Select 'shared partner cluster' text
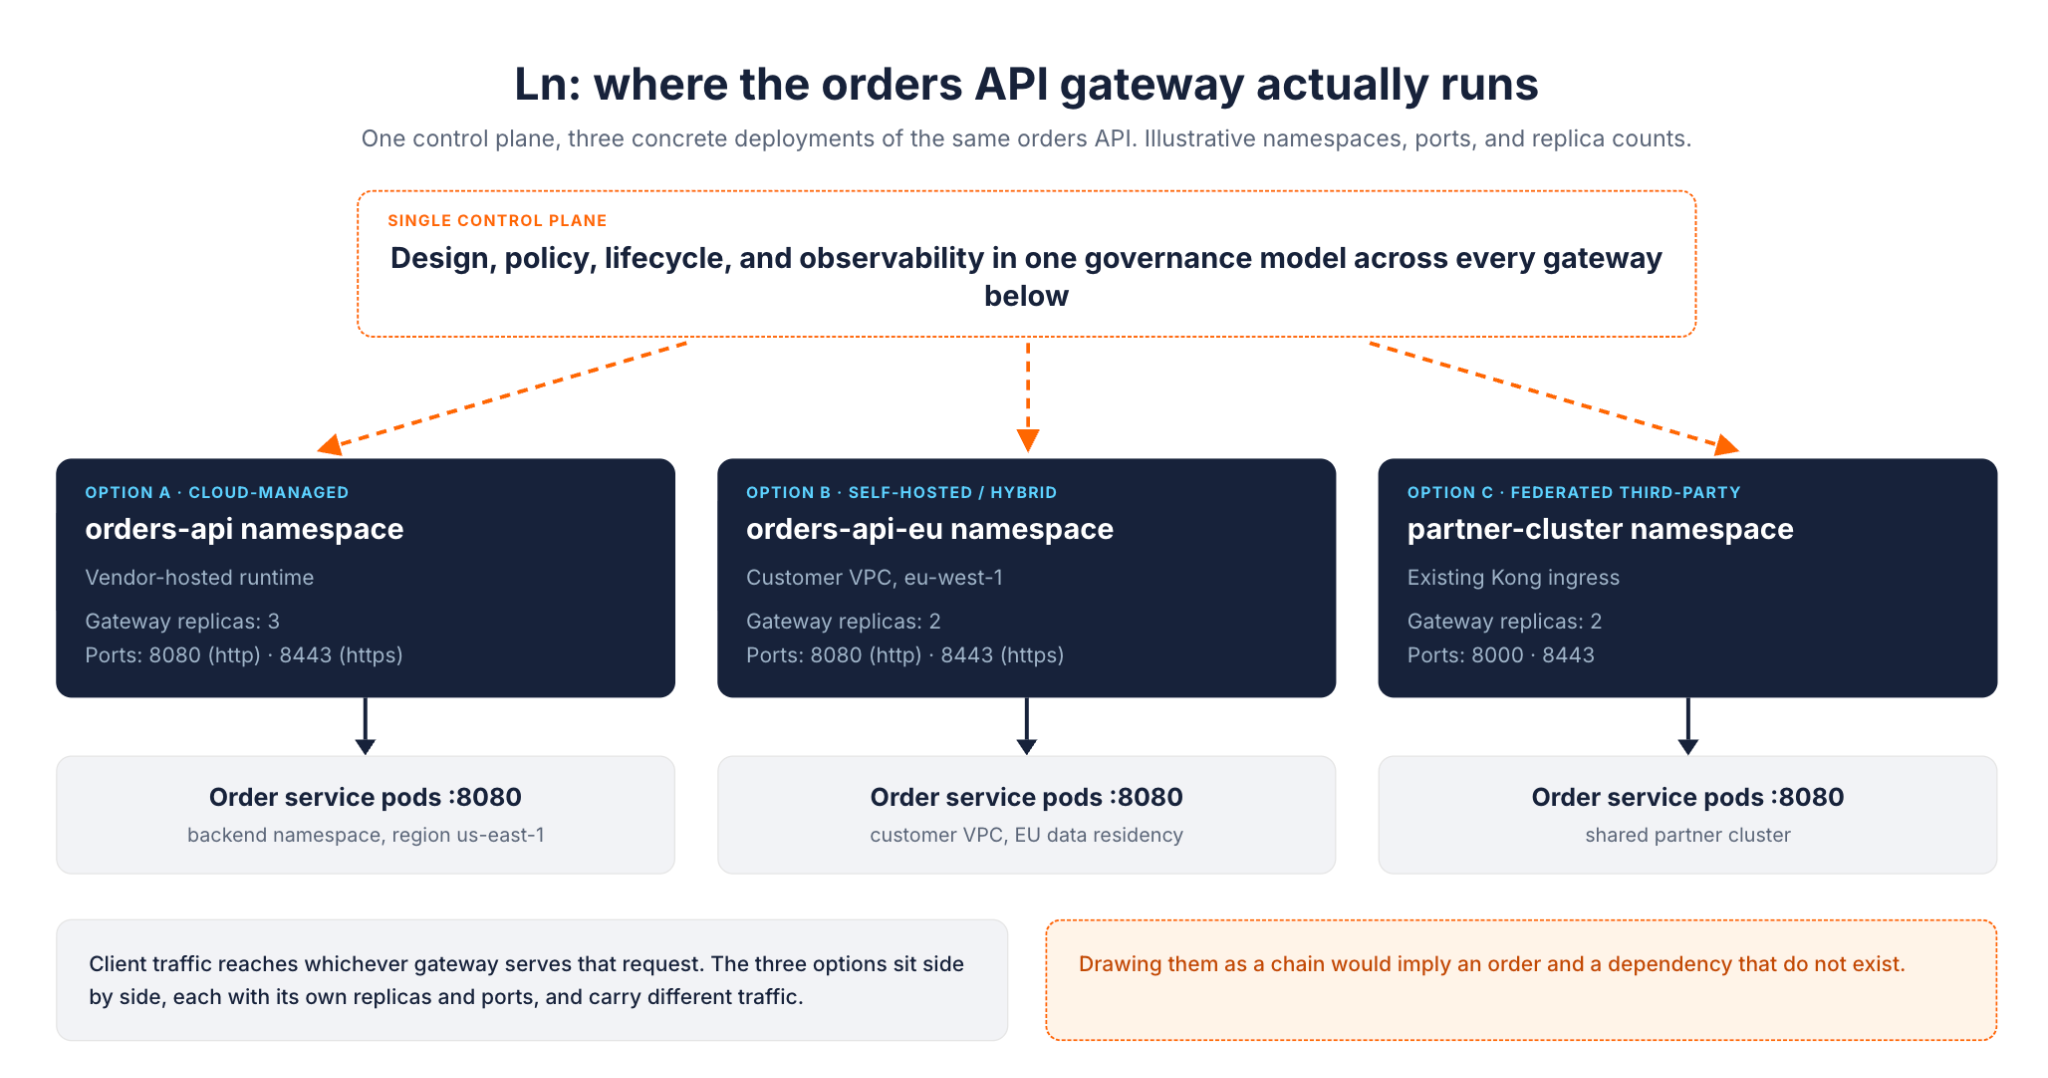Screen dimensions: 2048x1078 [x=1687, y=835]
